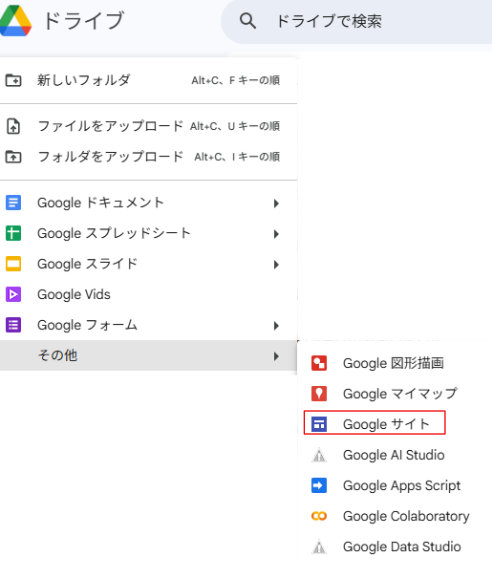Click the Alt+C、I キーの順 shortcut hint
Screen dimensions: 492x563
coord(237,157)
